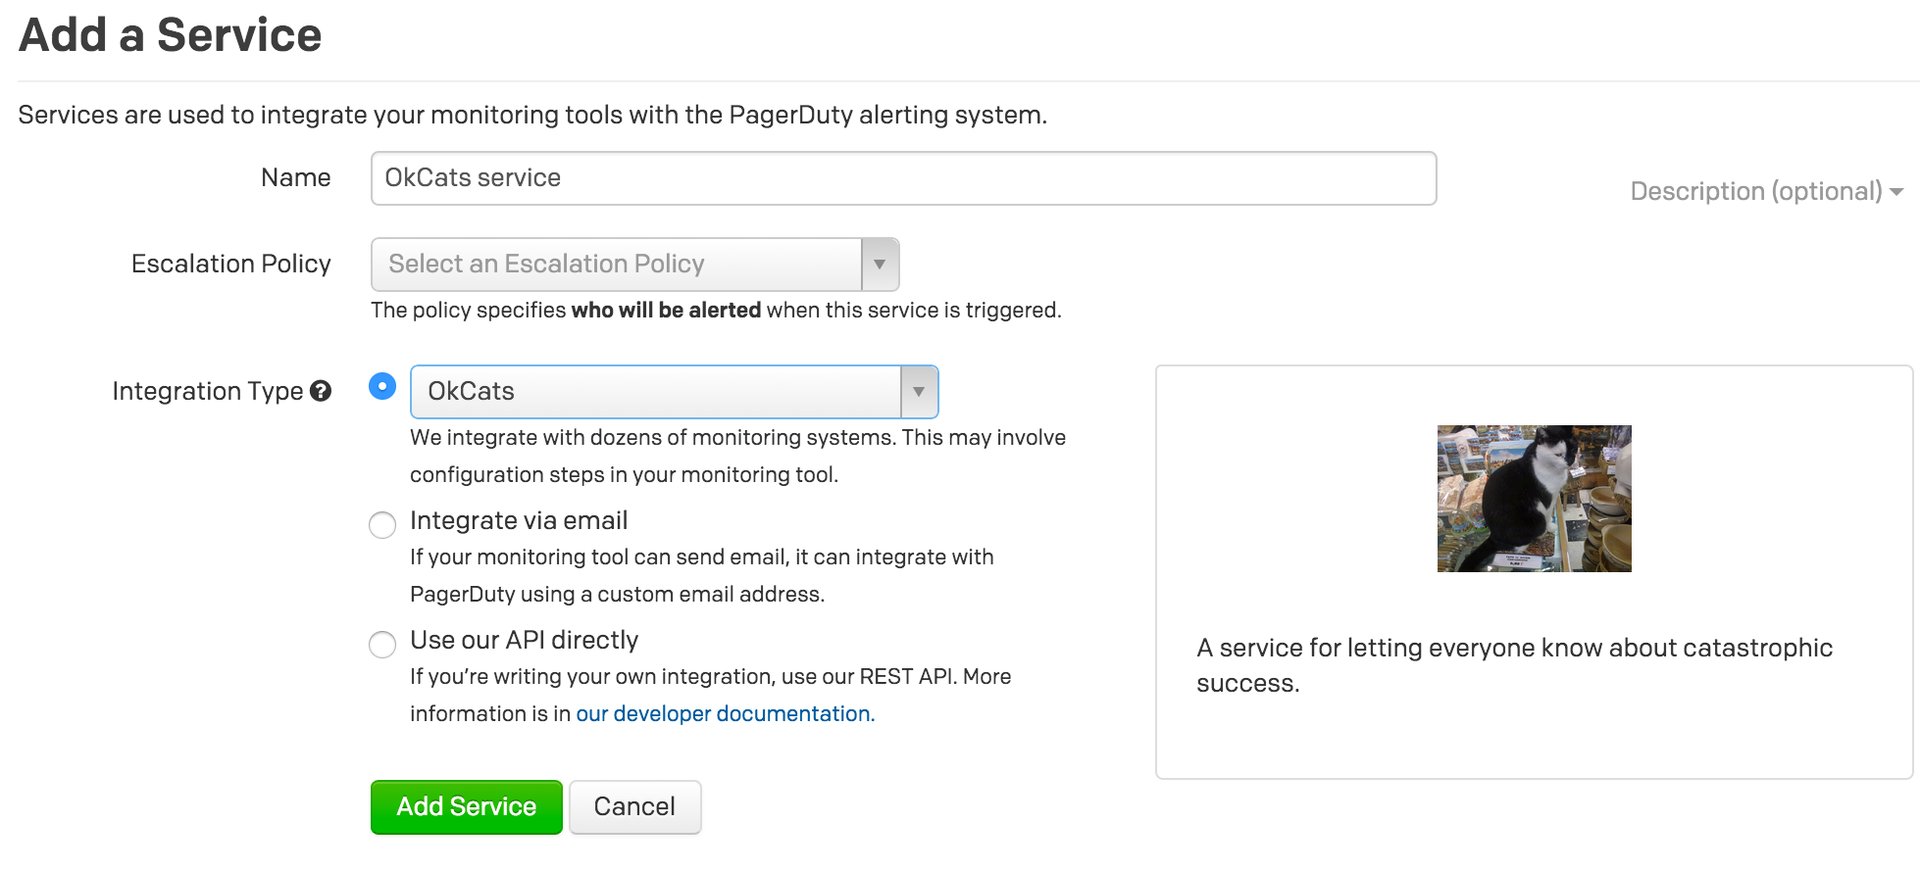
Task: Select the Use our API directly radio
Action: click(382, 644)
